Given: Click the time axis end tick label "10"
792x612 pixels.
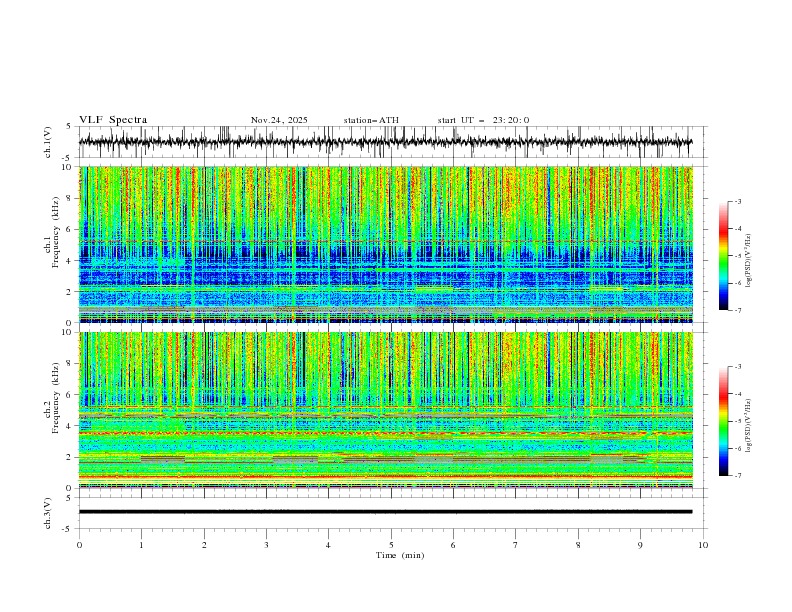Looking at the screenshot, I should click(x=703, y=545).
